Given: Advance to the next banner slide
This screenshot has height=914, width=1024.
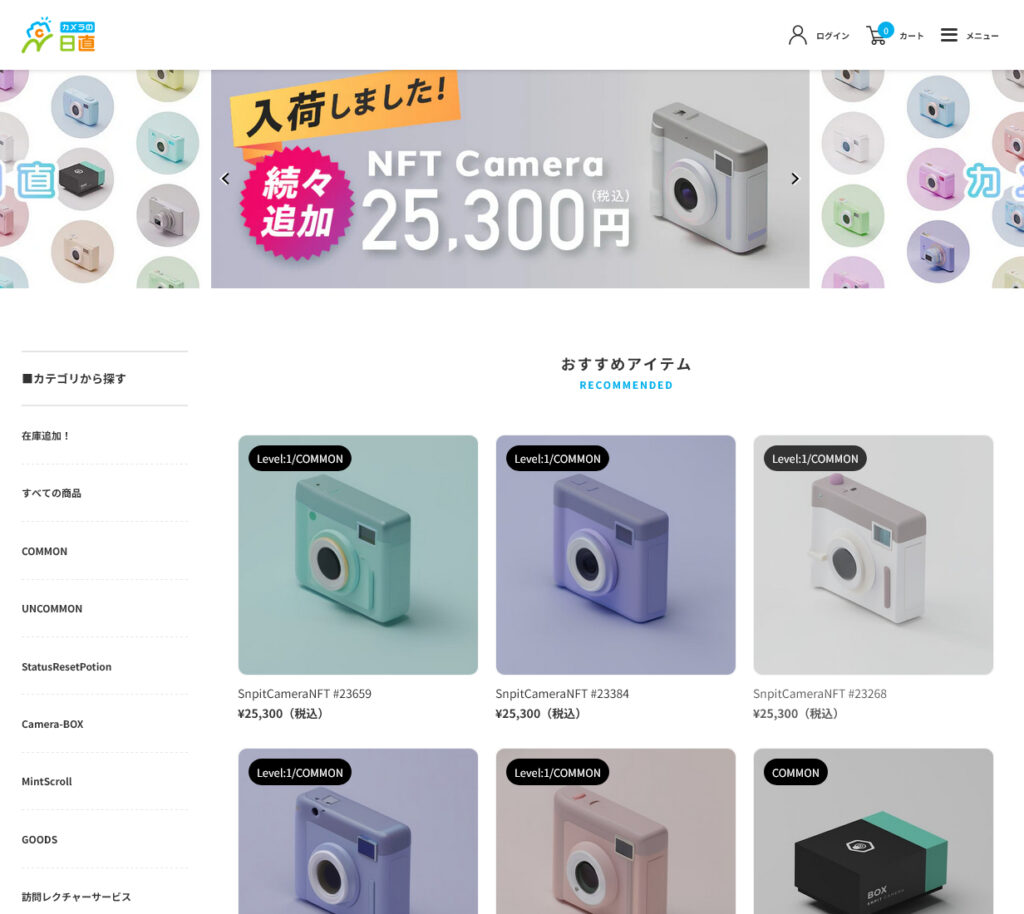Looking at the screenshot, I should pos(795,179).
